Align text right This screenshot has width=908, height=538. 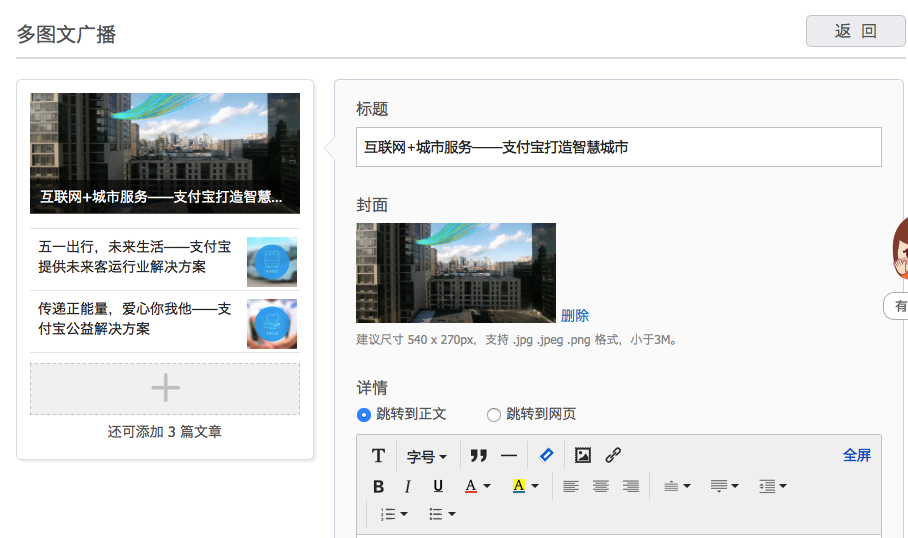(631, 486)
